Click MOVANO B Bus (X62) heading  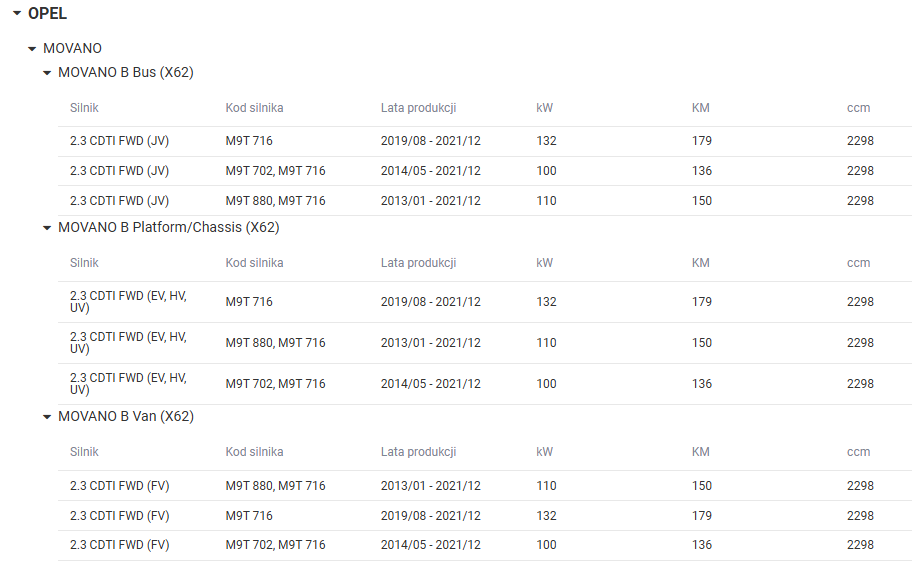[x=126, y=73]
